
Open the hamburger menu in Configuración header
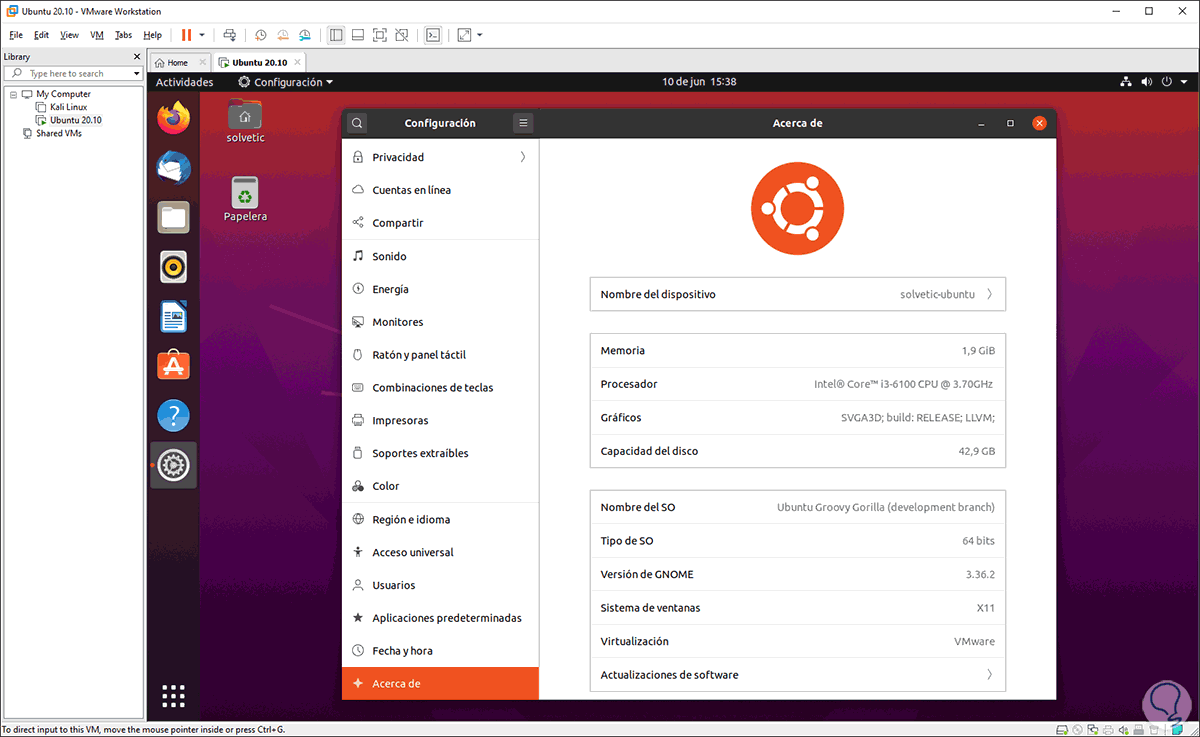pyautogui.click(x=523, y=123)
